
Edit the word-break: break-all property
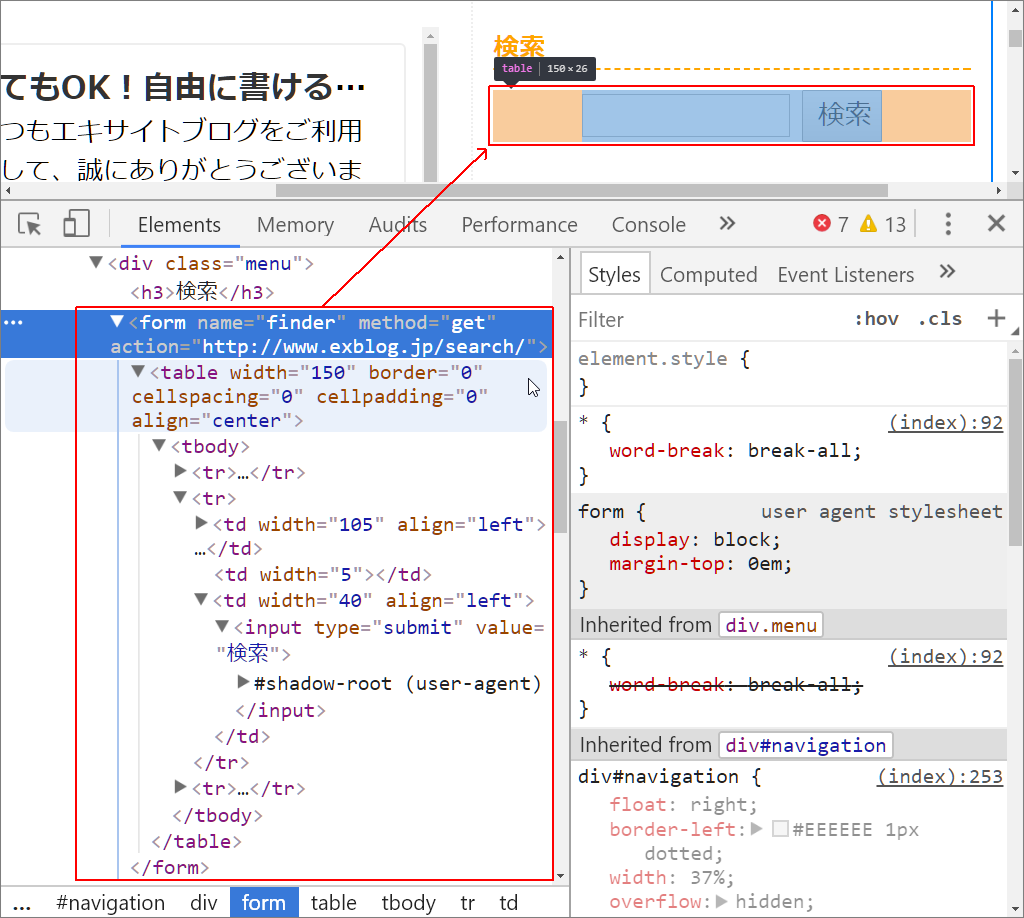click(x=735, y=451)
